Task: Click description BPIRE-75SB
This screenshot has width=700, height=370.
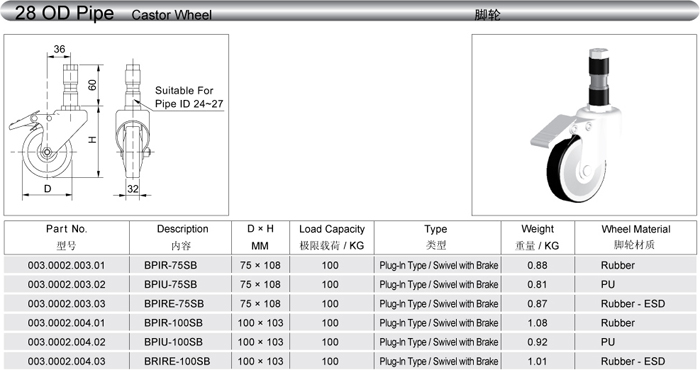Action: (174, 303)
